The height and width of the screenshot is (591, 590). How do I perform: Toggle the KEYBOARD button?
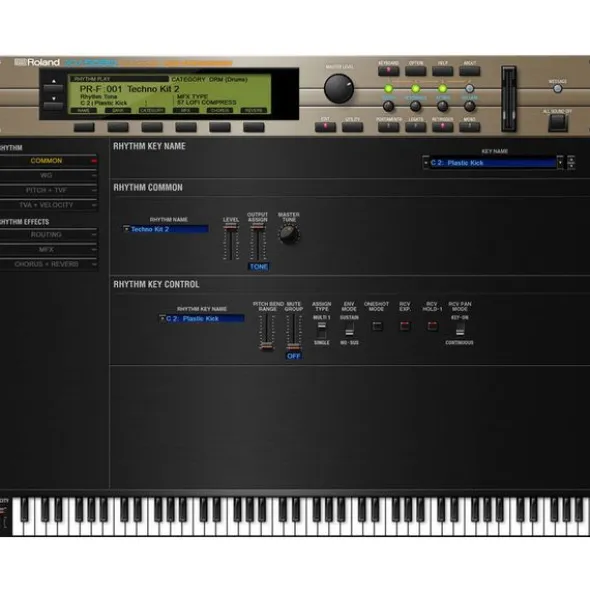388,71
